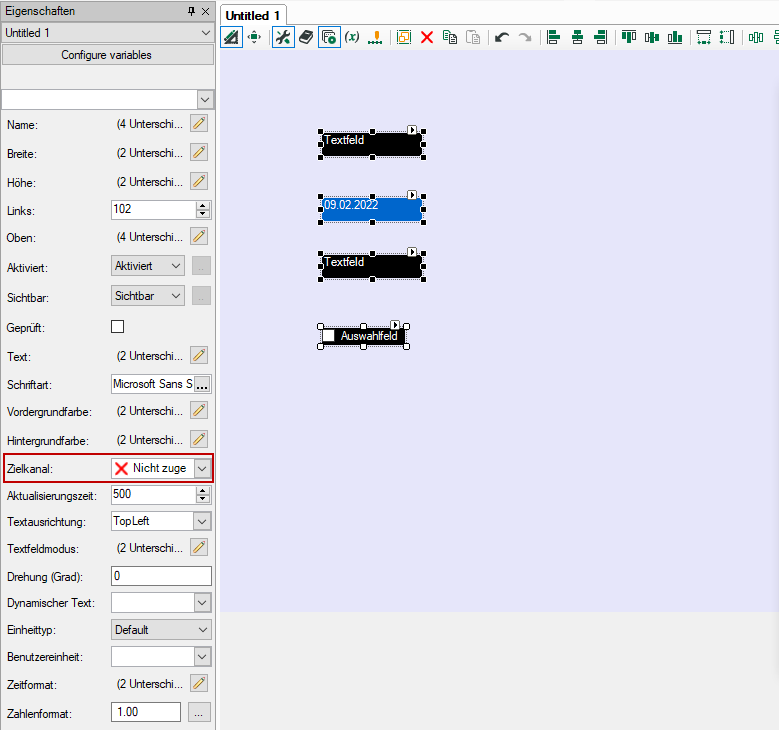The image size is (779, 730).
Task: Open the variables (x) tool
Action: pyautogui.click(x=352, y=37)
